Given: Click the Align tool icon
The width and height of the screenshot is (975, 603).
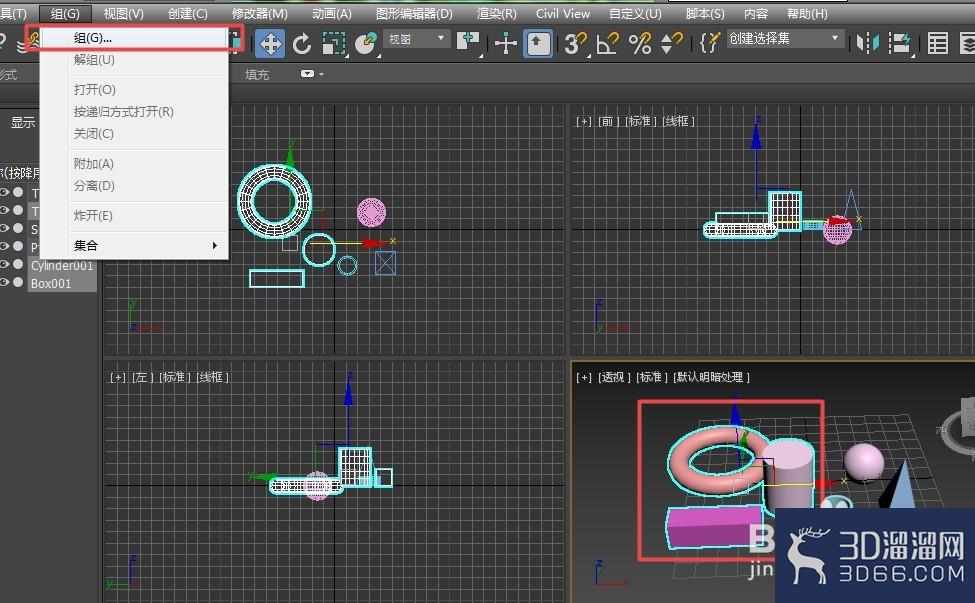Looking at the screenshot, I should coord(899,43).
